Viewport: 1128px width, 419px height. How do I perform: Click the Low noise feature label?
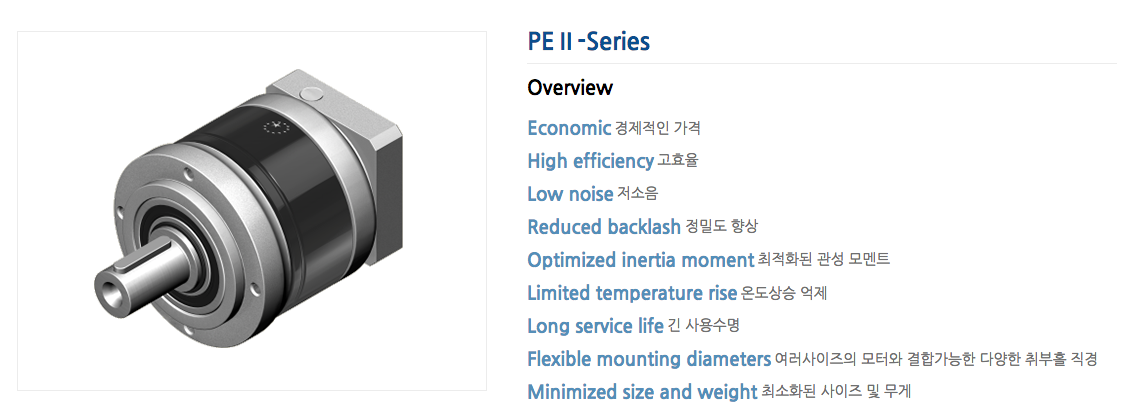(570, 194)
